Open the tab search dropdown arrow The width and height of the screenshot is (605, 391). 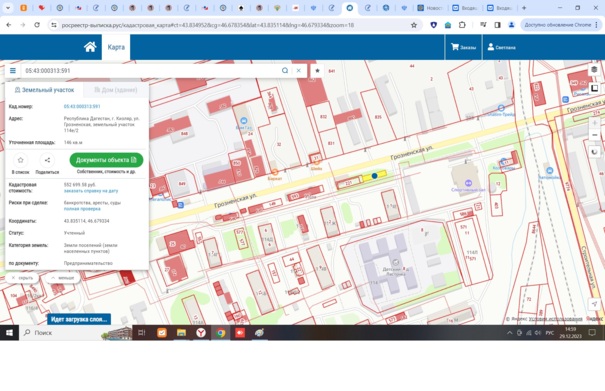point(8,8)
